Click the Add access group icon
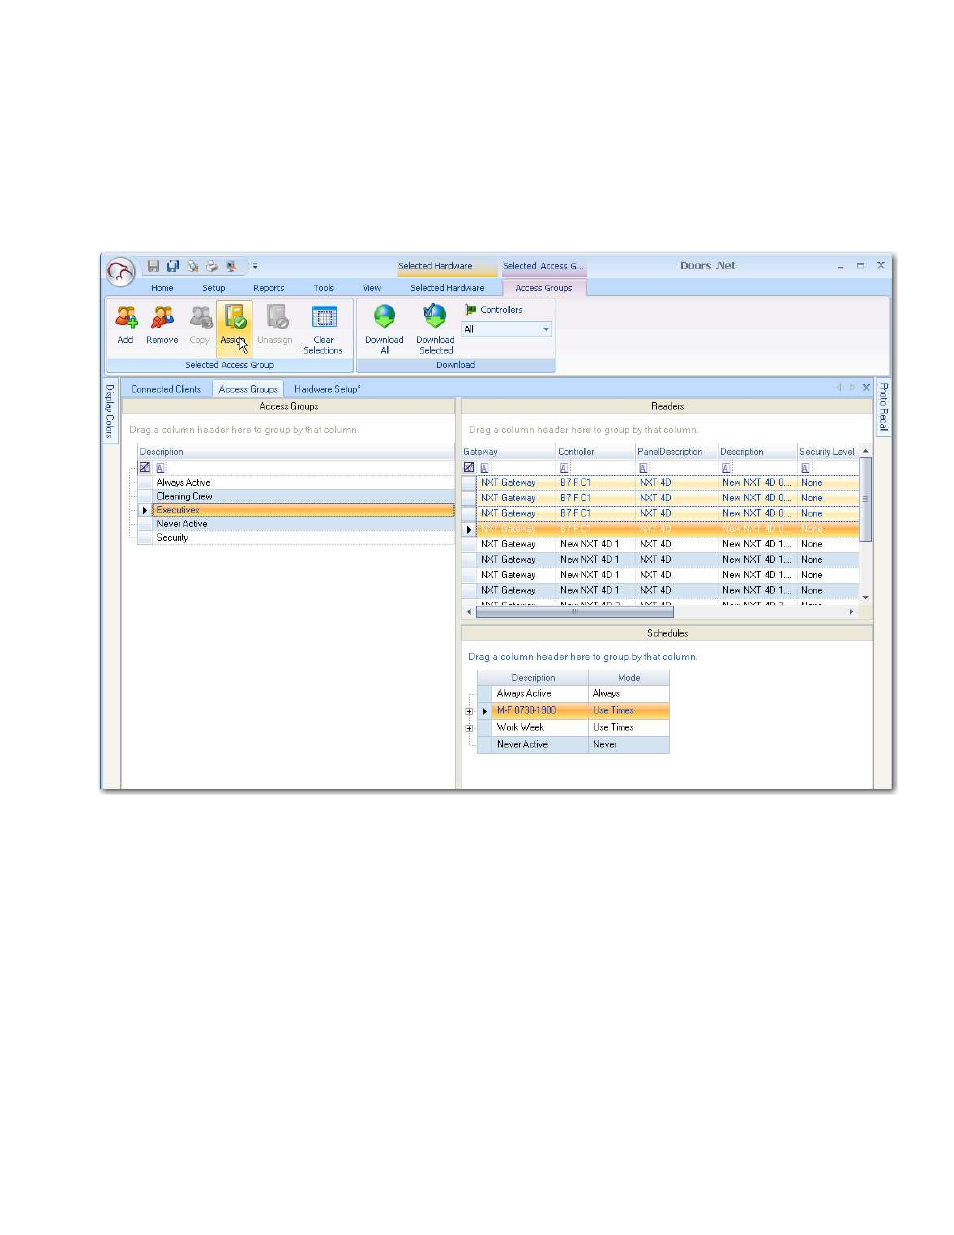Image resolution: width=954 pixels, height=1235 pixels. click(125, 318)
